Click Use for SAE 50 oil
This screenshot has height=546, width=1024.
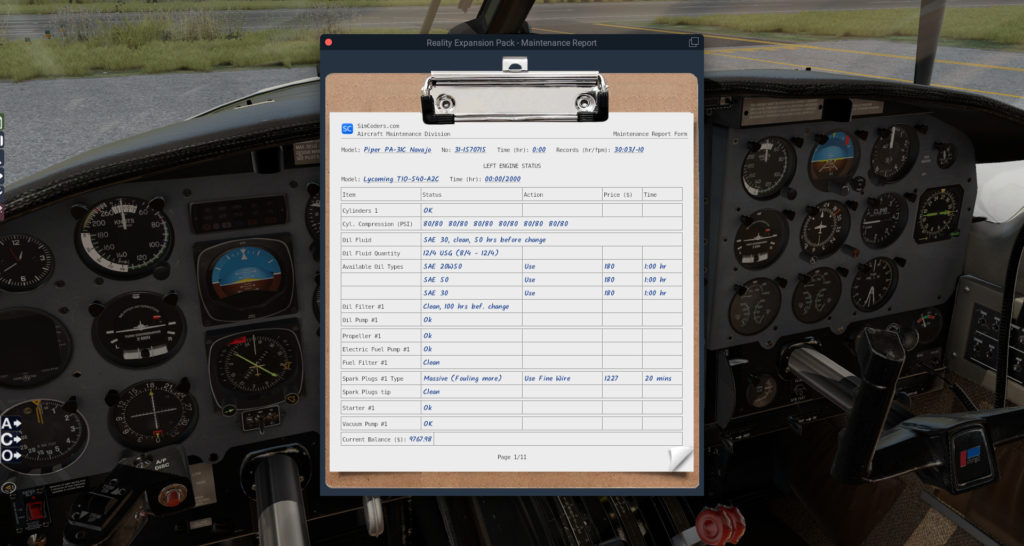coord(530,280)
